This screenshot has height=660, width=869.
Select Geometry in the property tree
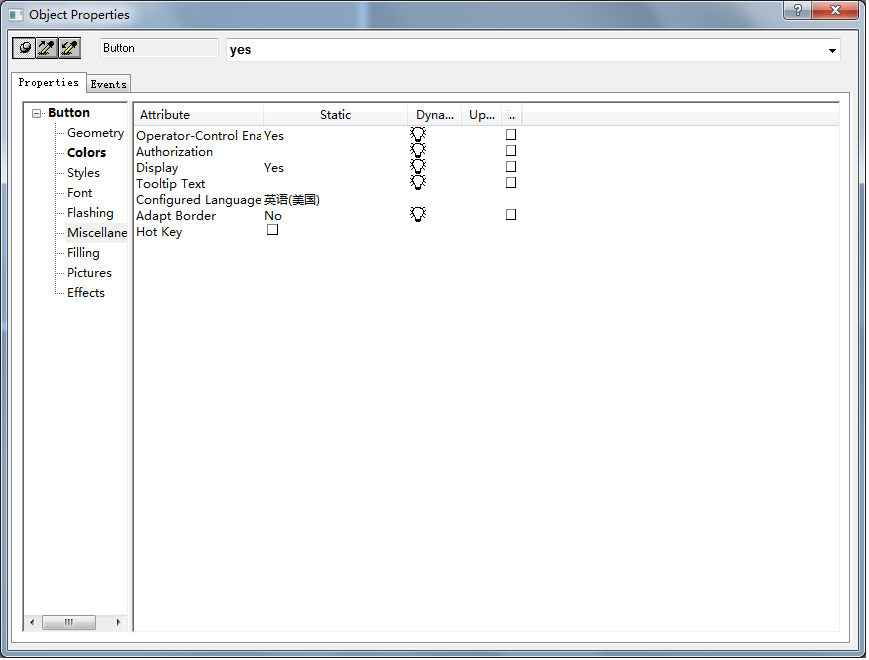(95, 133)
